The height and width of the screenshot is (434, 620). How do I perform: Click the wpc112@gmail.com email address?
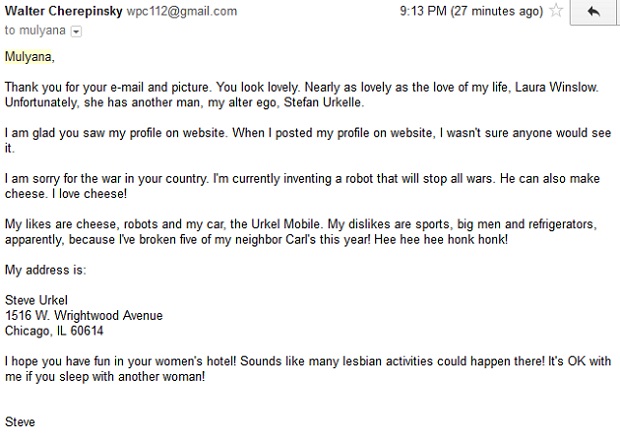pyautogui.click(x=182, y=11)
